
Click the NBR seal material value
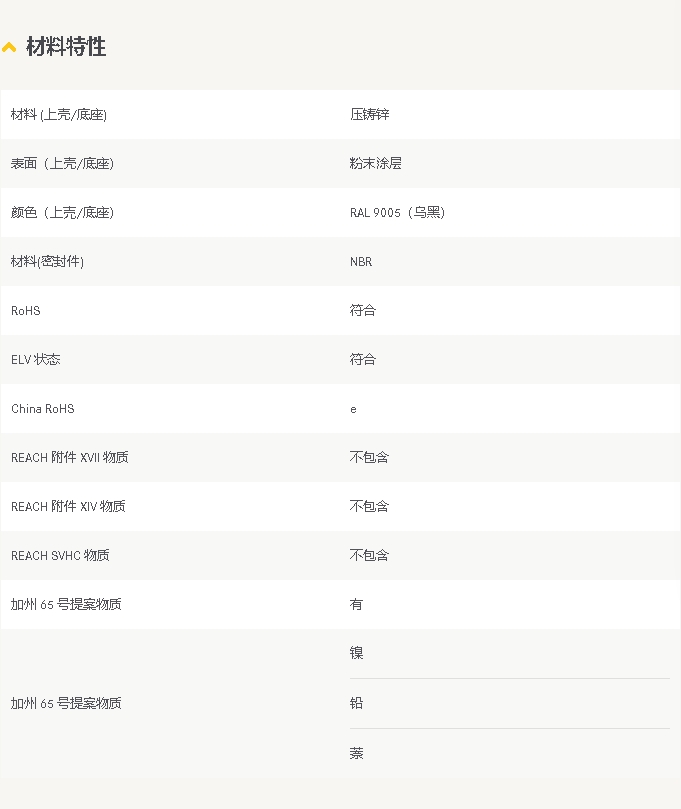point(361,262)
